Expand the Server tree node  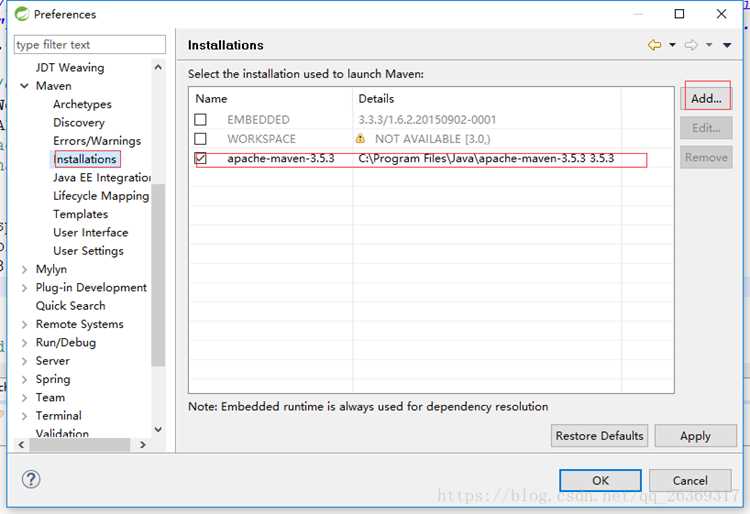(24, 361)
